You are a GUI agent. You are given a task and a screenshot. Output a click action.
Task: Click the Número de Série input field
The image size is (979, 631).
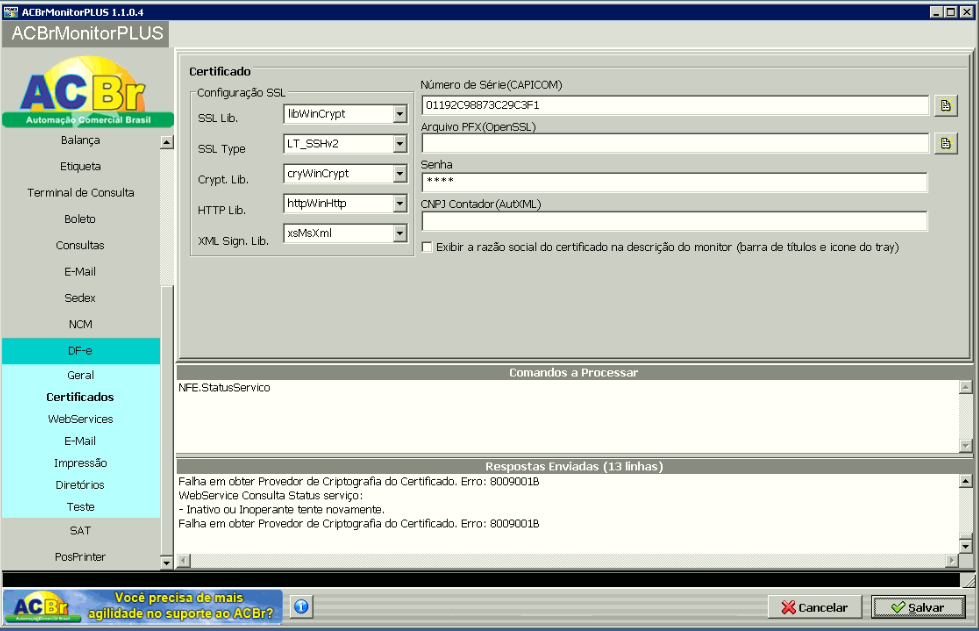click(x=675, y=105)
